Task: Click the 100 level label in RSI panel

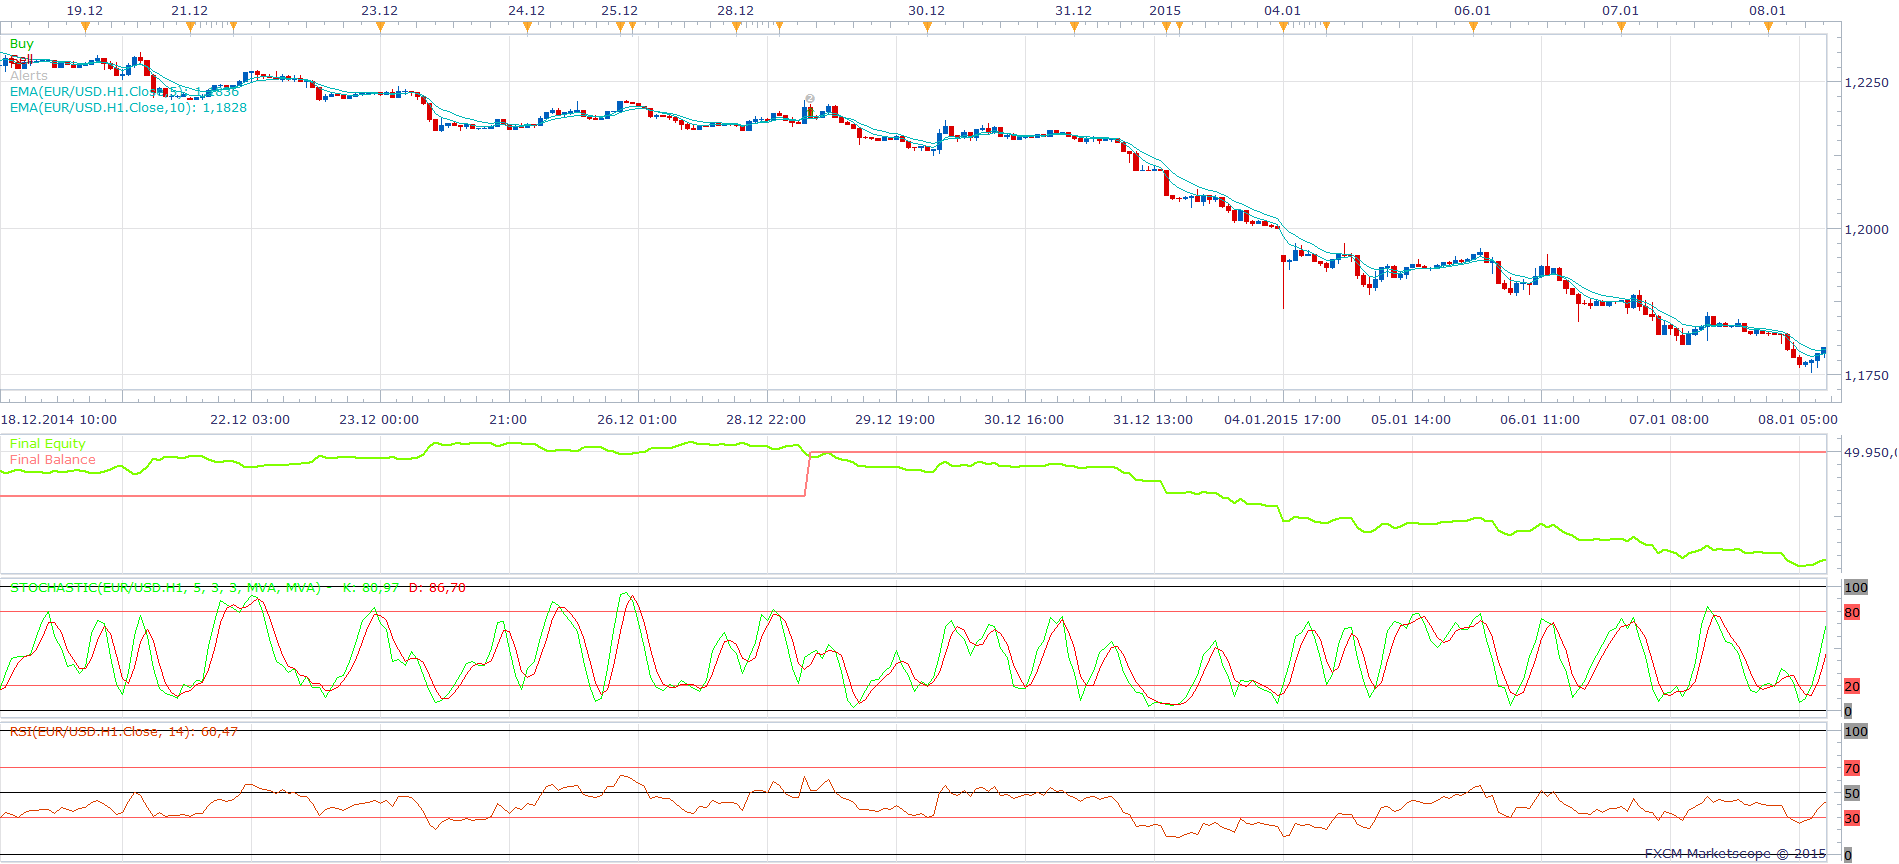Action: point(1856,732)
